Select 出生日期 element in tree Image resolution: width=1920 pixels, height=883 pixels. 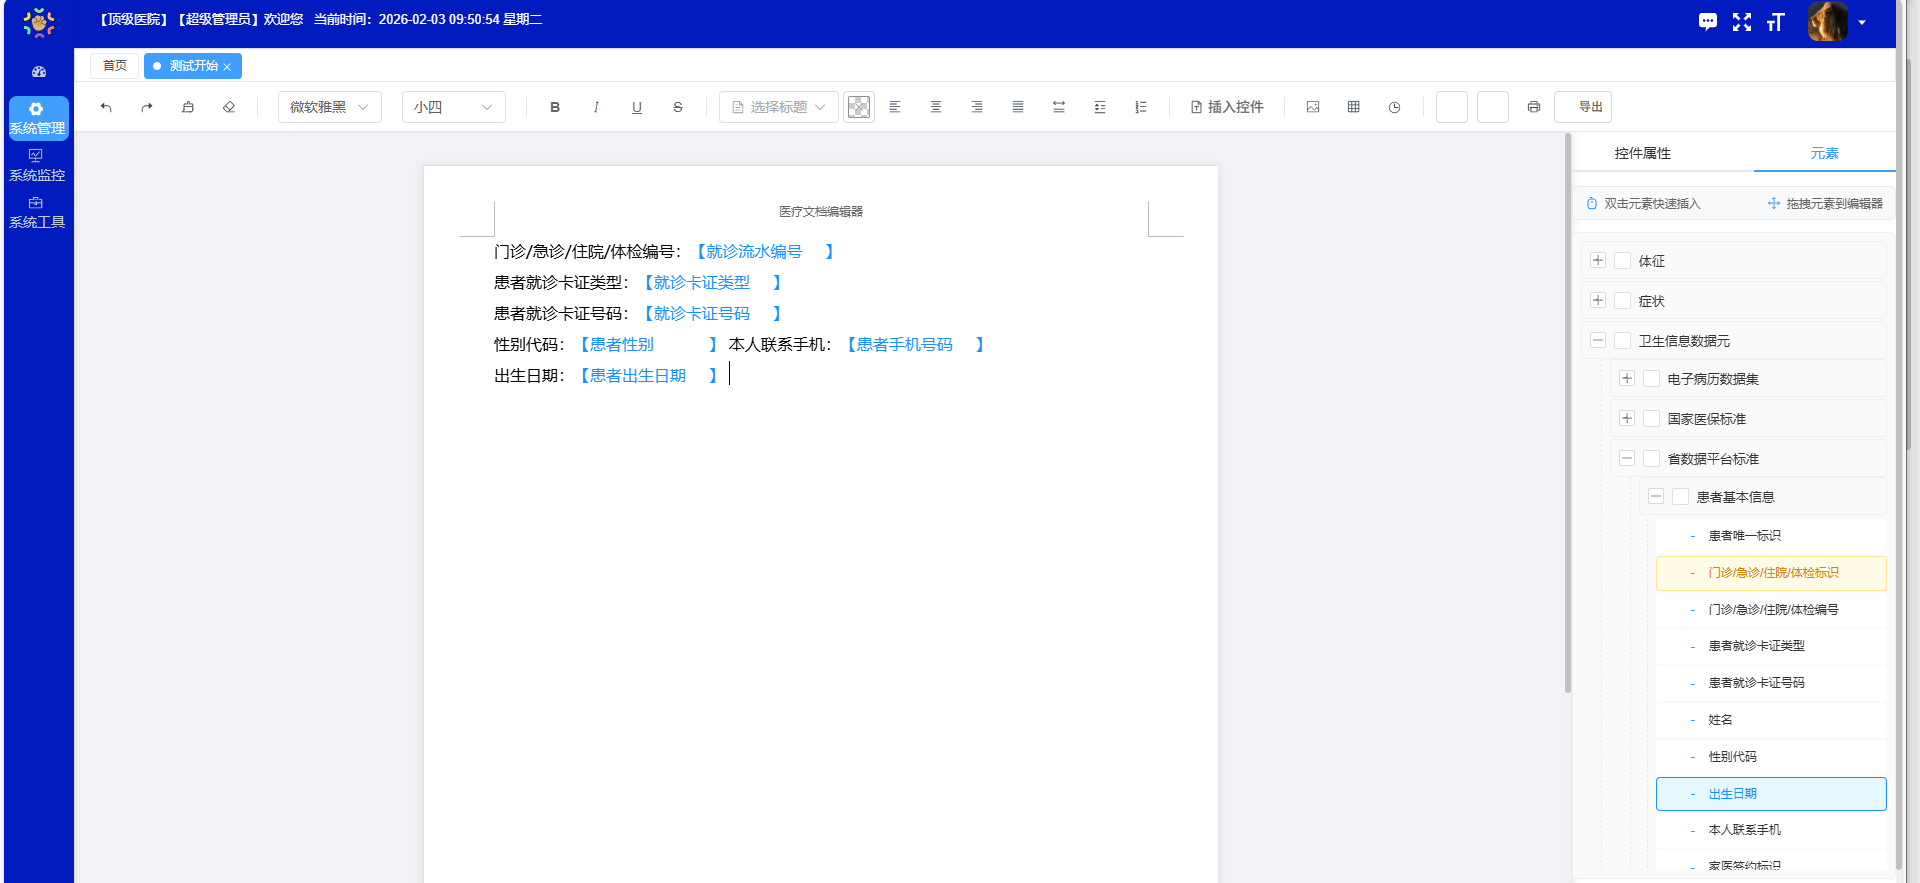click(x=1771, y=794)
